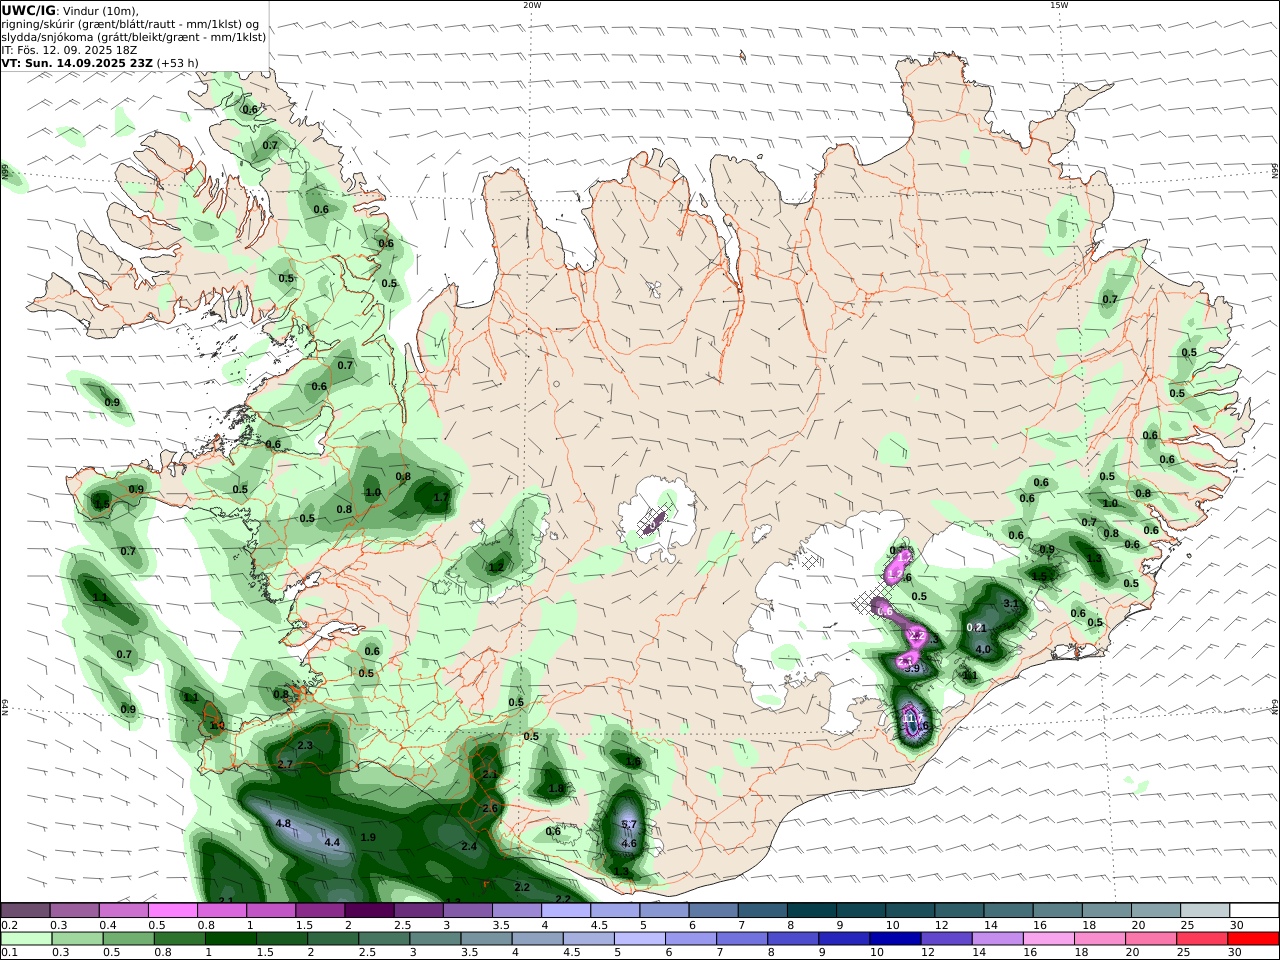Click the '(+53 h)' forecast offset text
This screenshot has height=960, width=1280.
[178, 63]
